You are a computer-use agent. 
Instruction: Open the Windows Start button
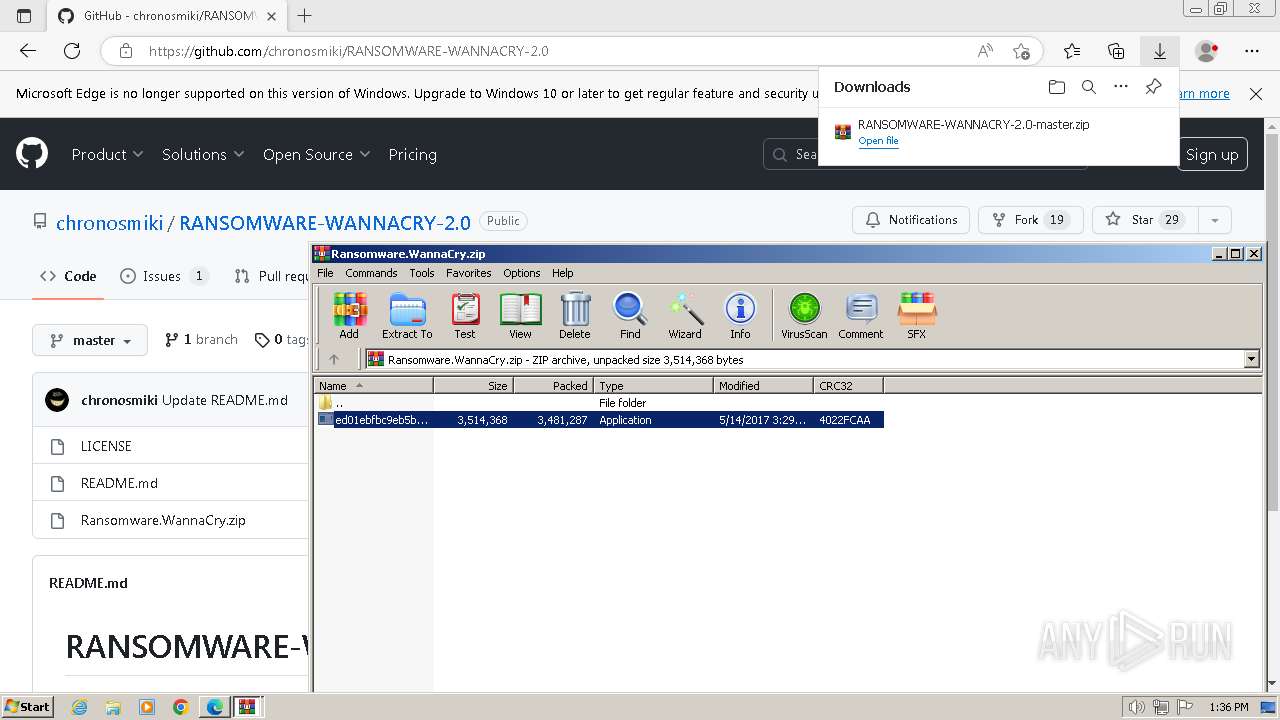(27, 706)
